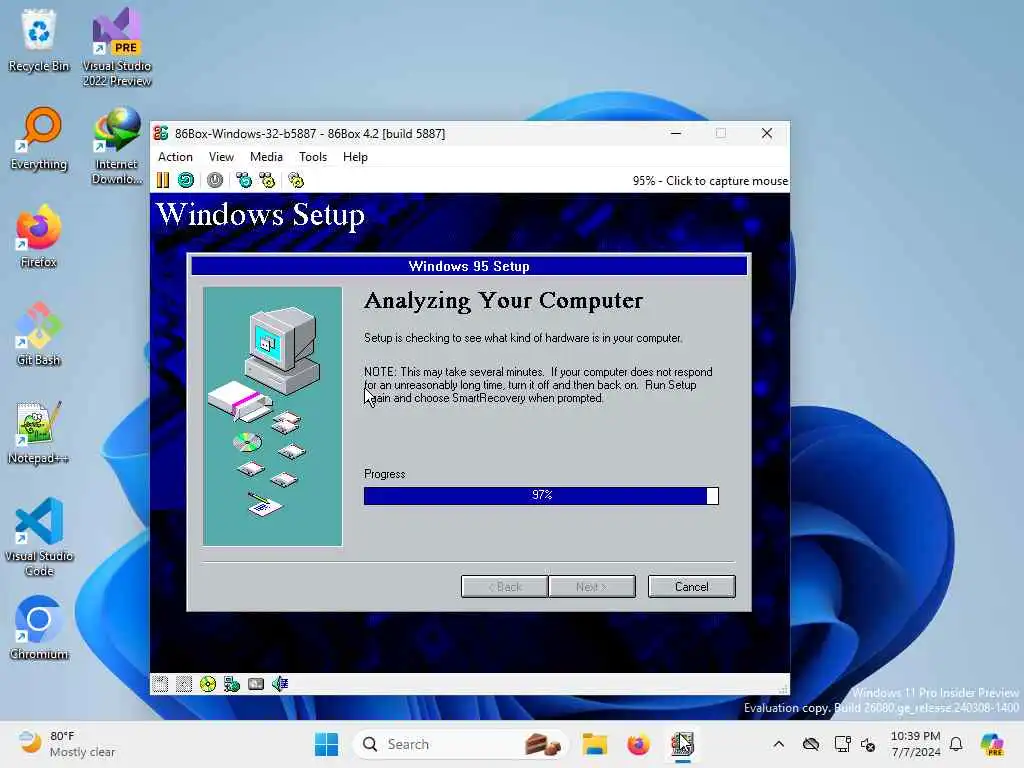The height and width of the screenshot is (768, 1024).
Task: Click the Back button in Setup
Action: [504, 586]
